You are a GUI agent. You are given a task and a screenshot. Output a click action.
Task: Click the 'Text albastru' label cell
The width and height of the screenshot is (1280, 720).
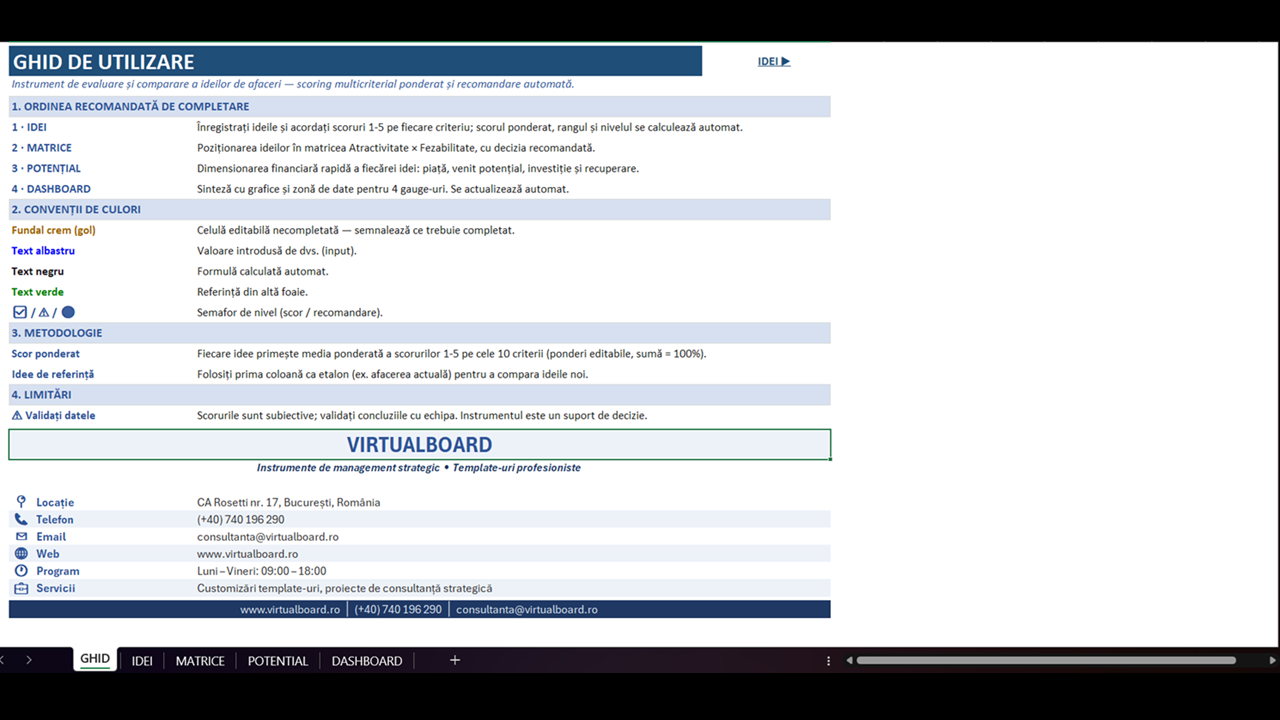tap(43, 251)
